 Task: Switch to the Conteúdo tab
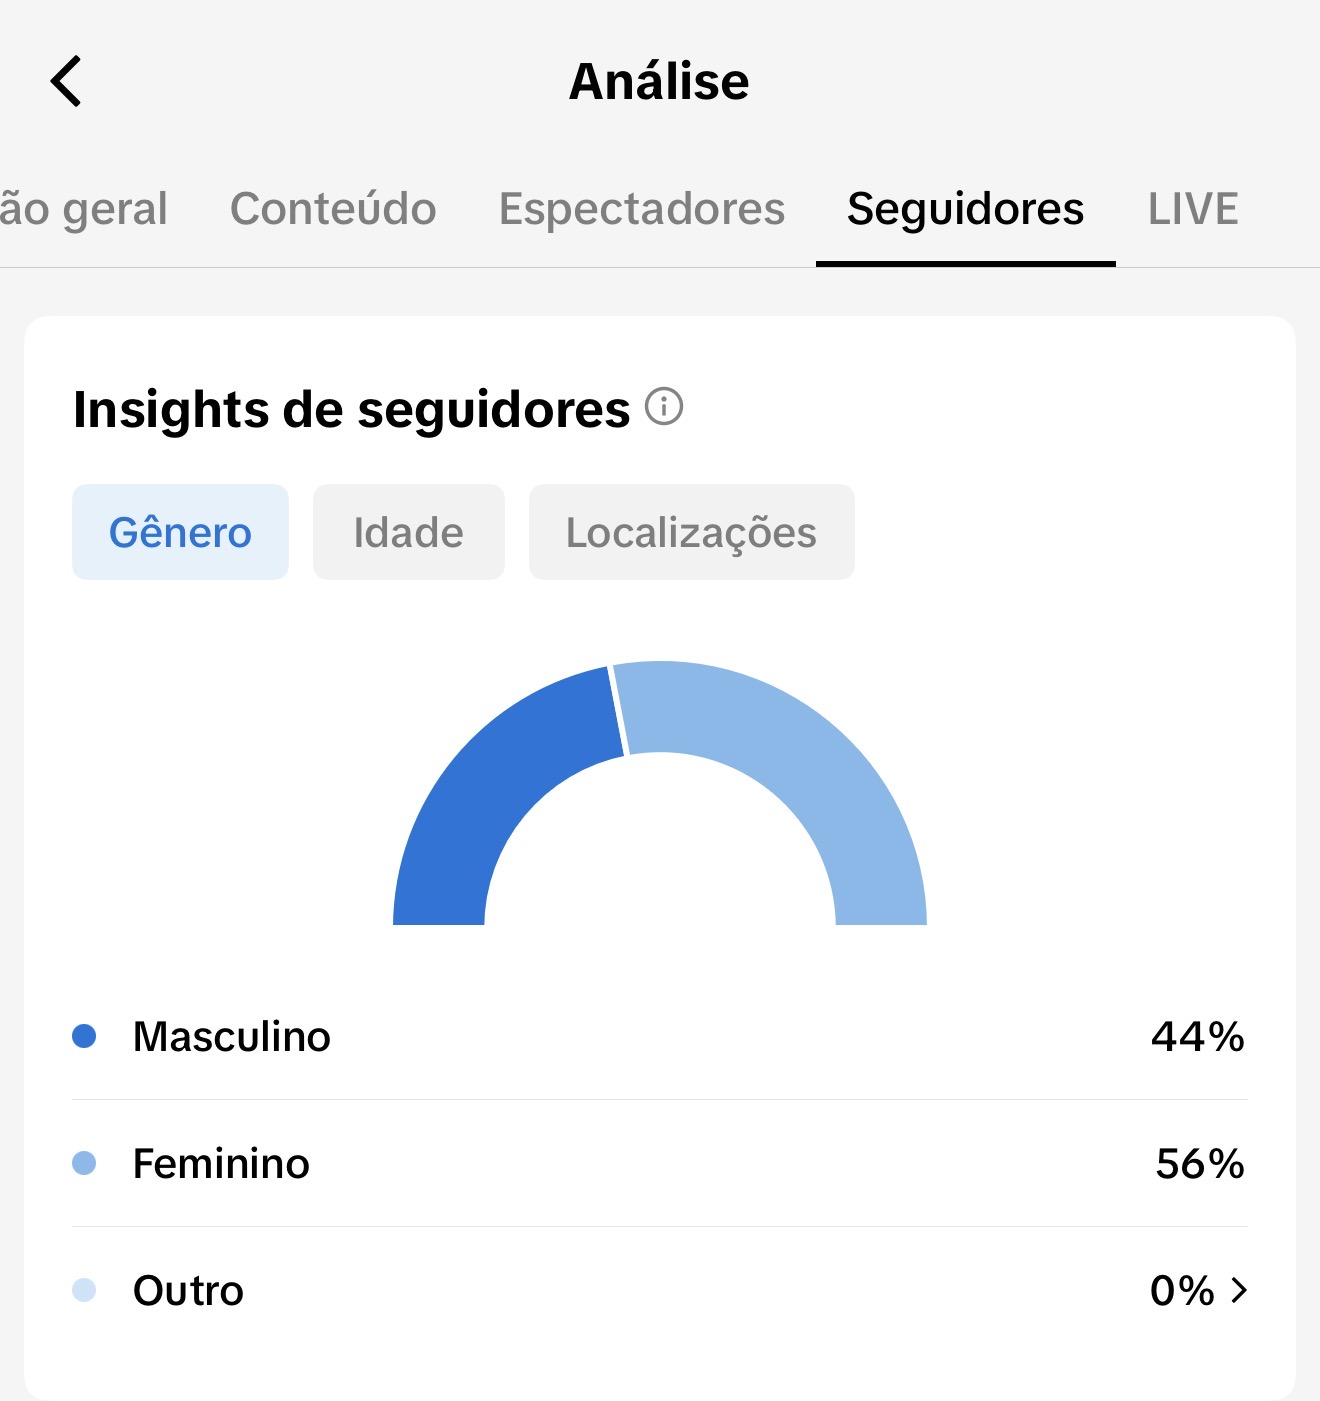point(333,209)
